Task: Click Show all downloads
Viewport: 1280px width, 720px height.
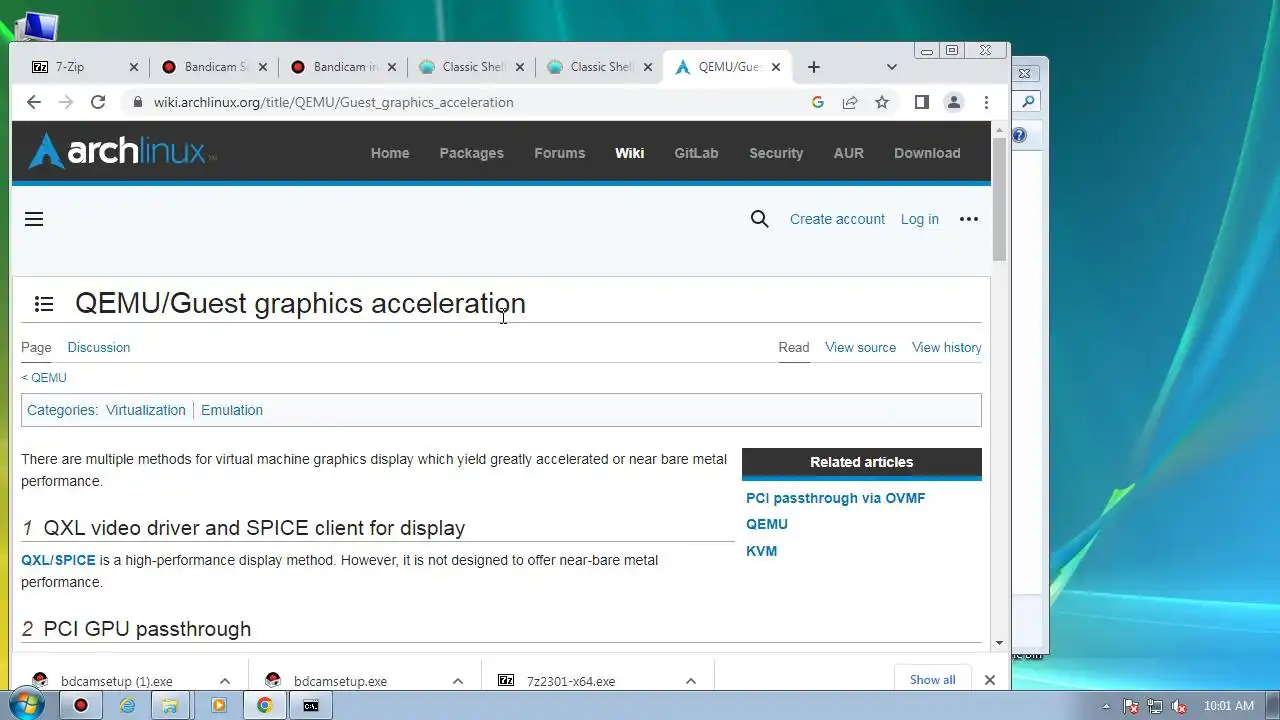Action: 932,680
